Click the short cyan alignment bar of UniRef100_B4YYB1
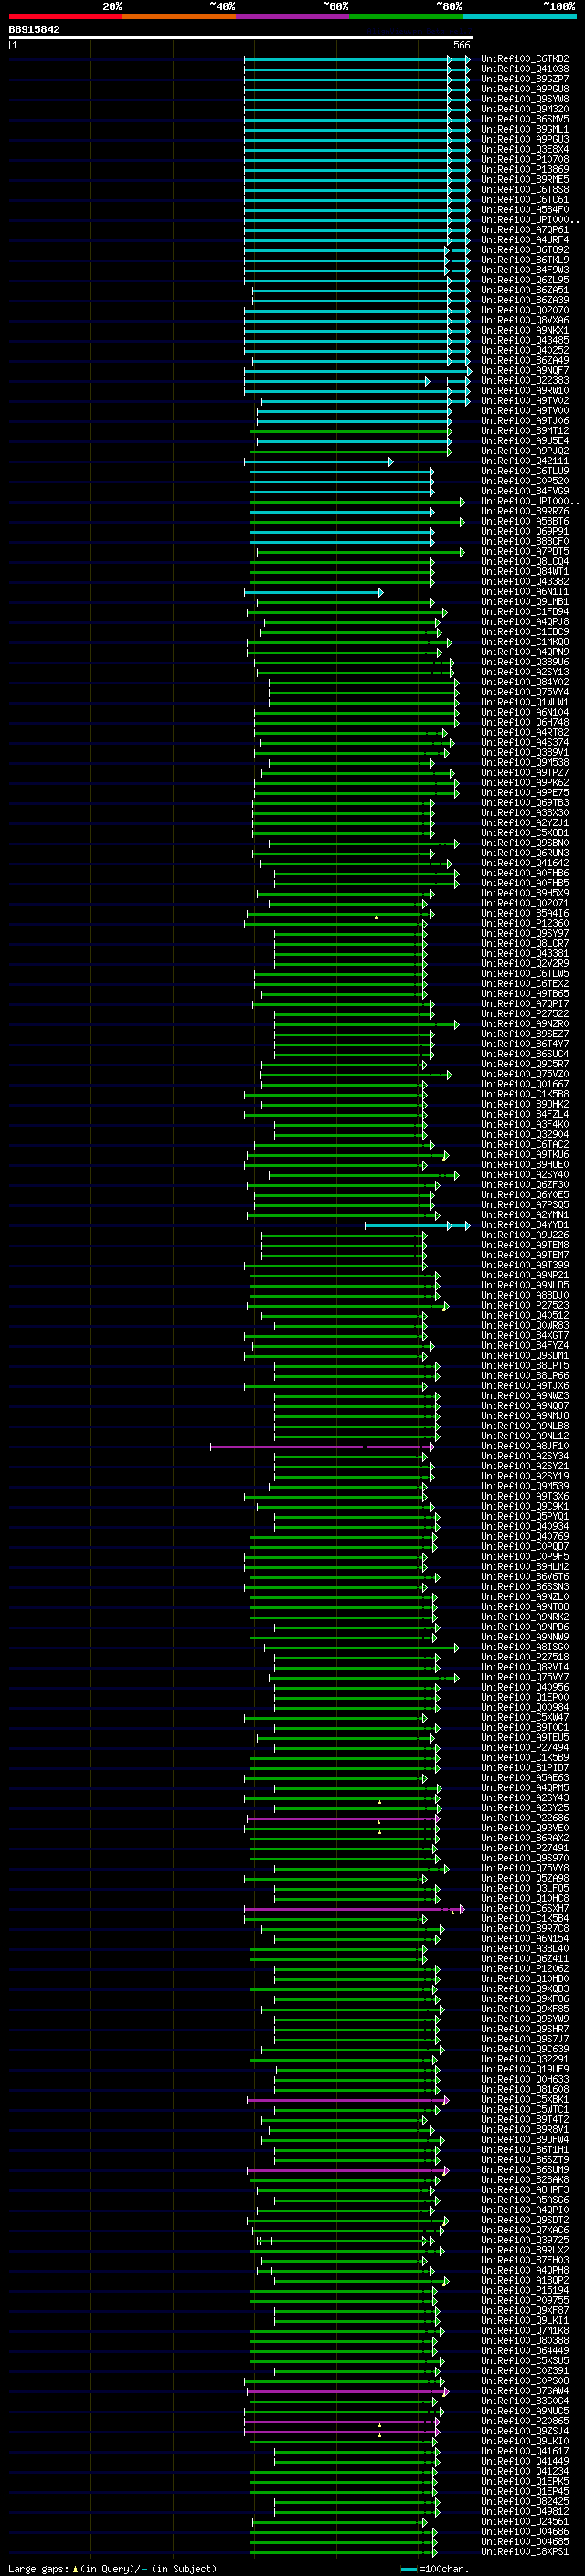 click(416, 1225)
